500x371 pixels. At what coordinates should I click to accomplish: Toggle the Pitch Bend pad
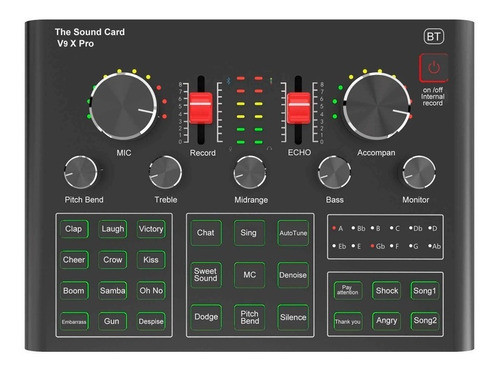[x=249, y=317]
